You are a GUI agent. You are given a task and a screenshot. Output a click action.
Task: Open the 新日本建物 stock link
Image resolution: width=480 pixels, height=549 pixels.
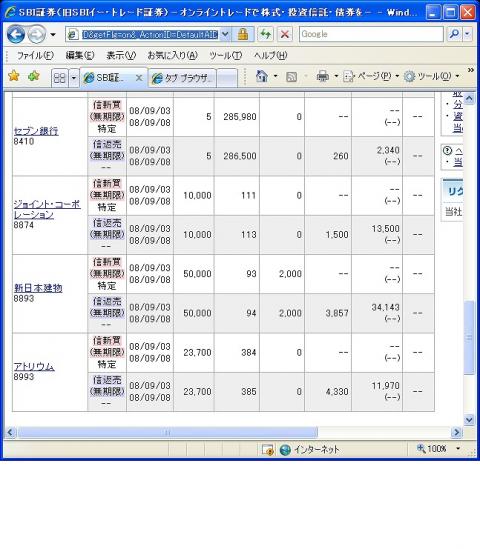[x=38, y=288]
